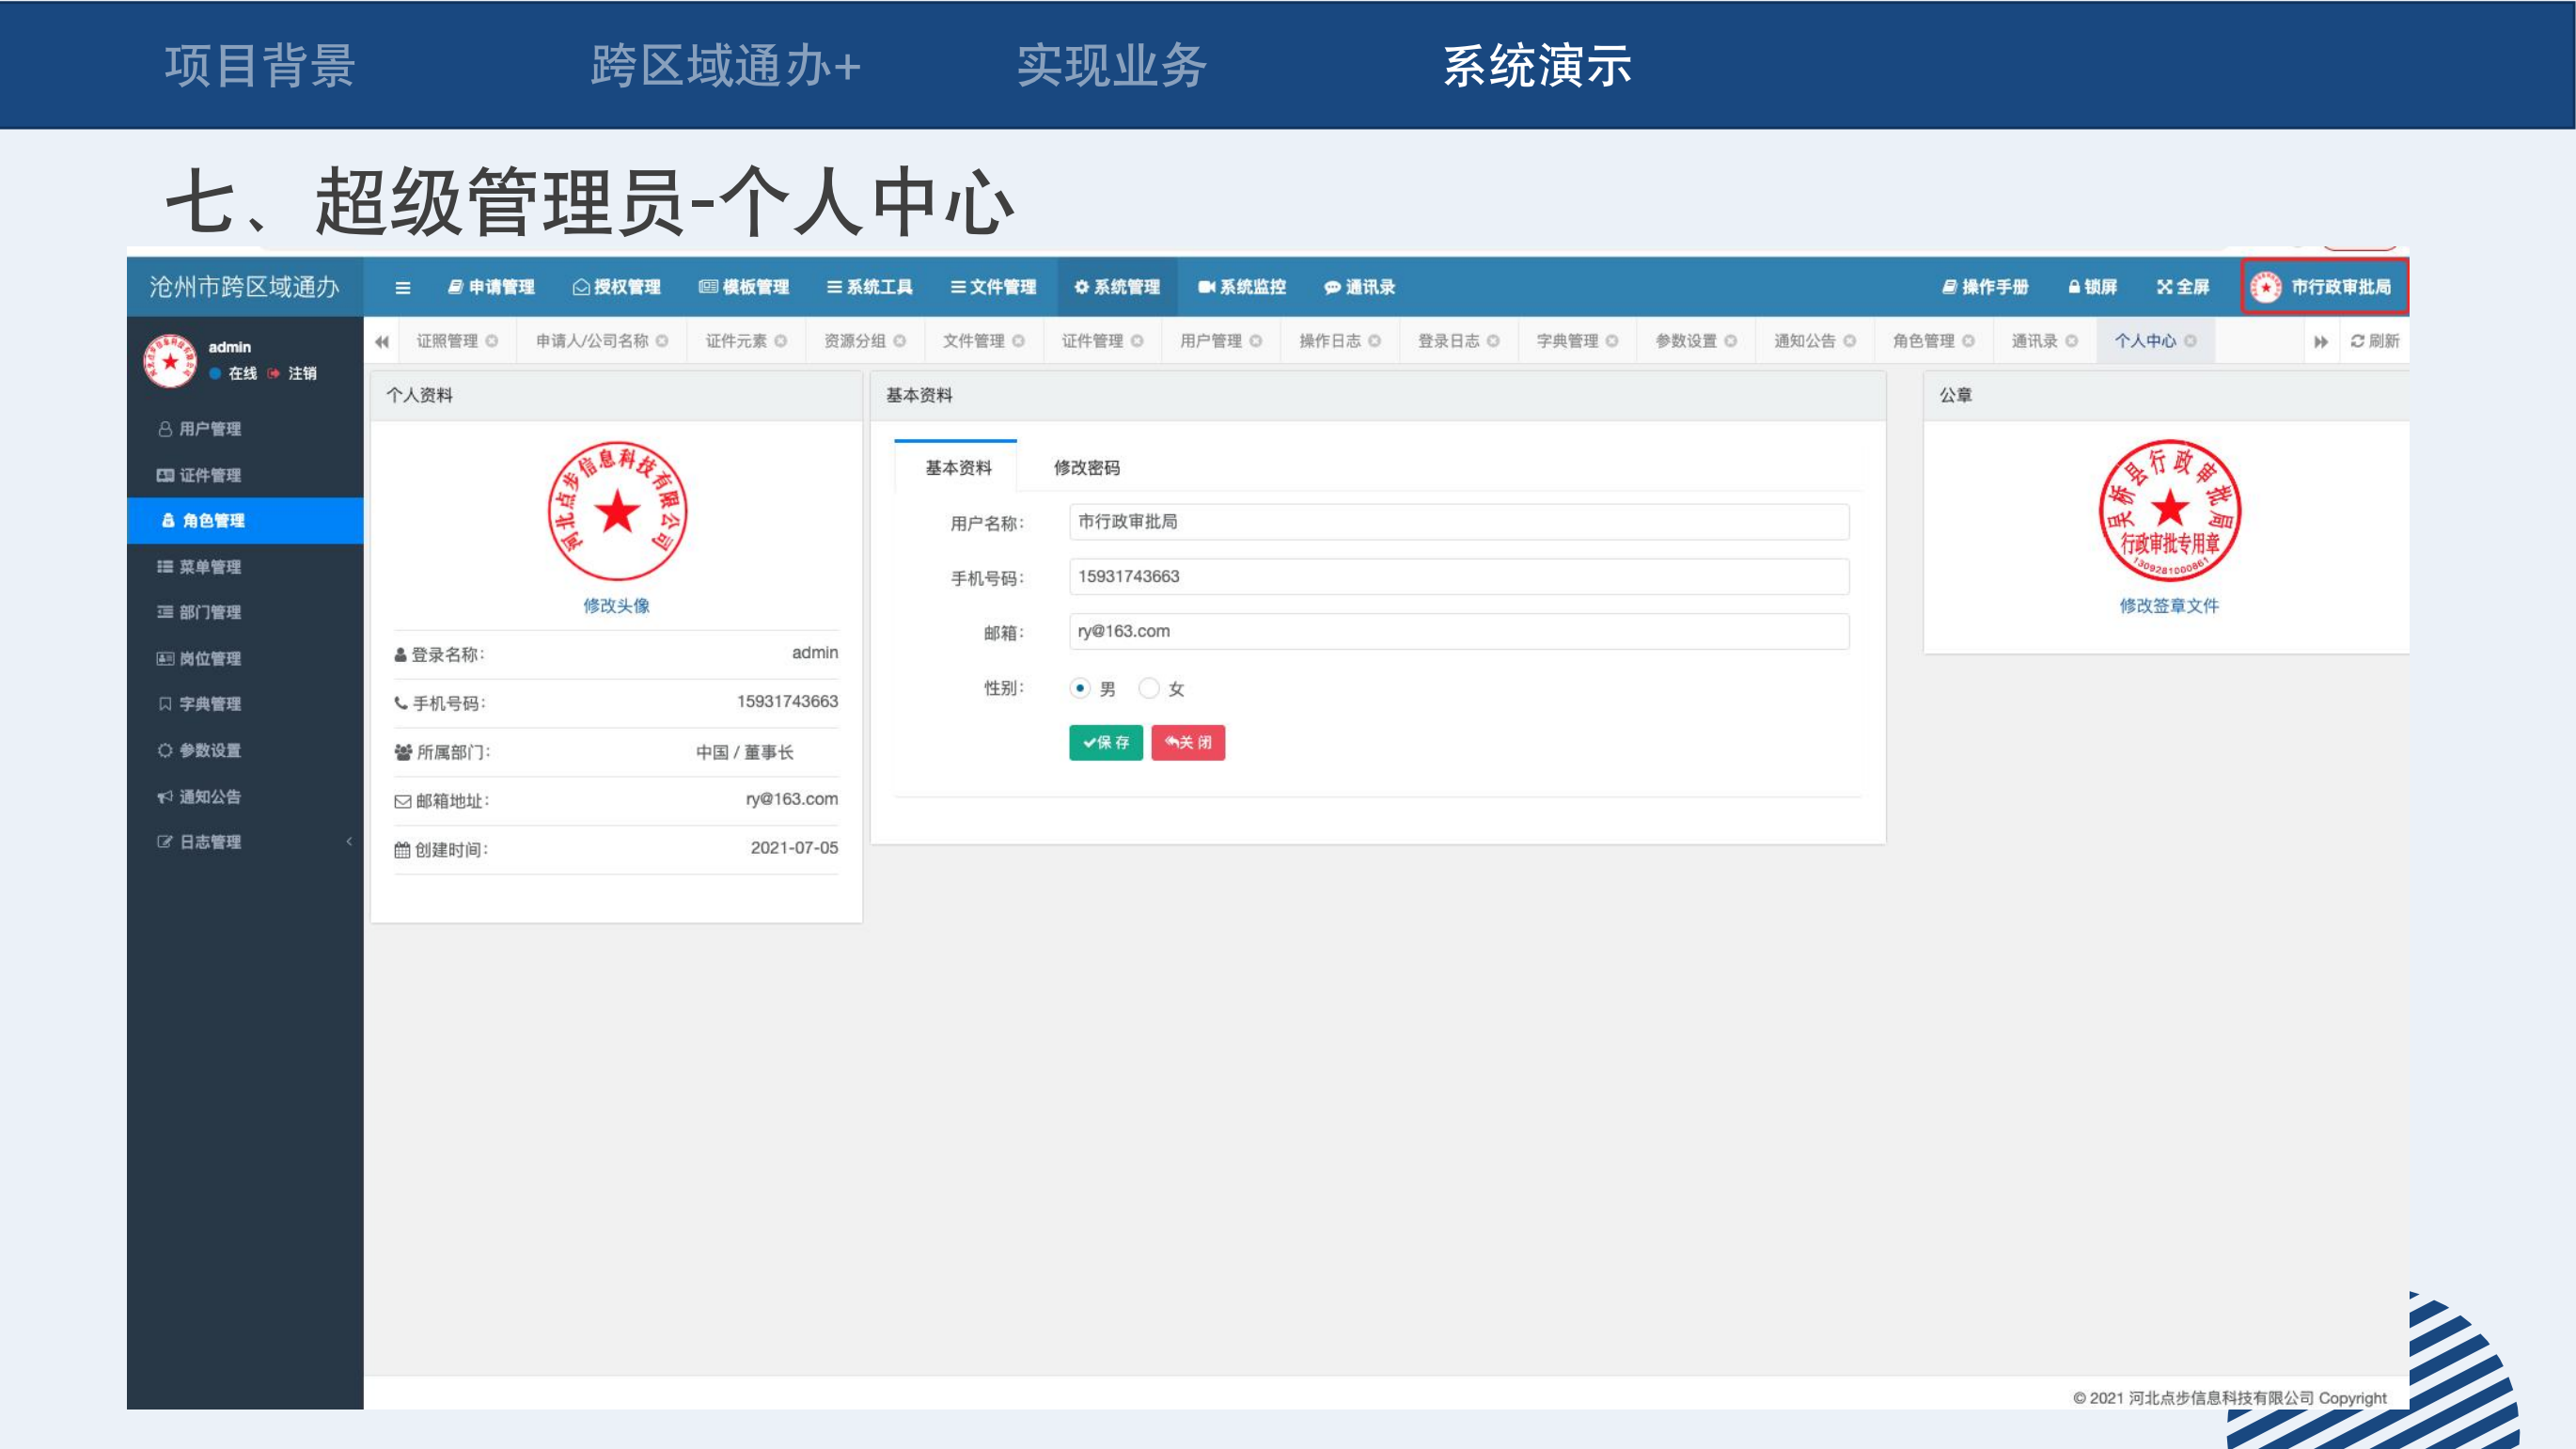The height and width of the screenshot is (1449, 2576).
Task: Click the 刷新 refresh icon
Action: point(2357,341)
